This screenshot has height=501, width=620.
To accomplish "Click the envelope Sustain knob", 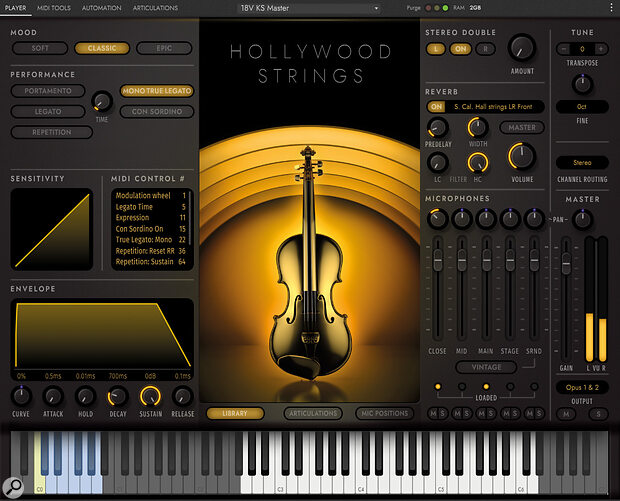I will (x=150, y=396).
